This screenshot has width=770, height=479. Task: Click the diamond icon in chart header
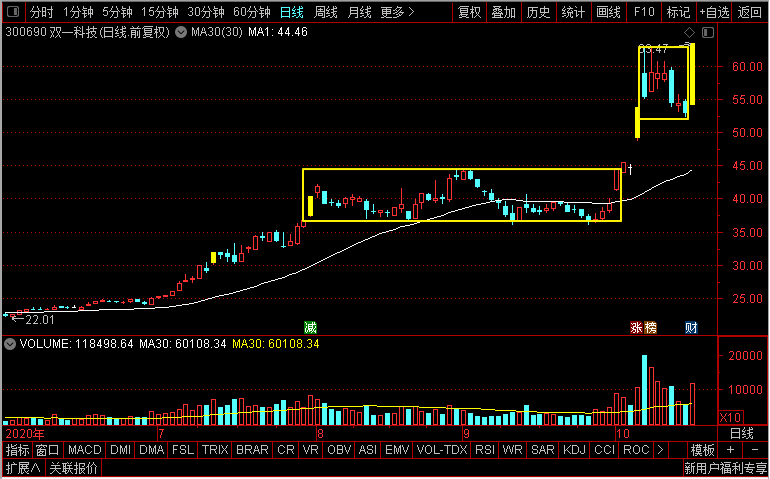[x=689, y=32]
